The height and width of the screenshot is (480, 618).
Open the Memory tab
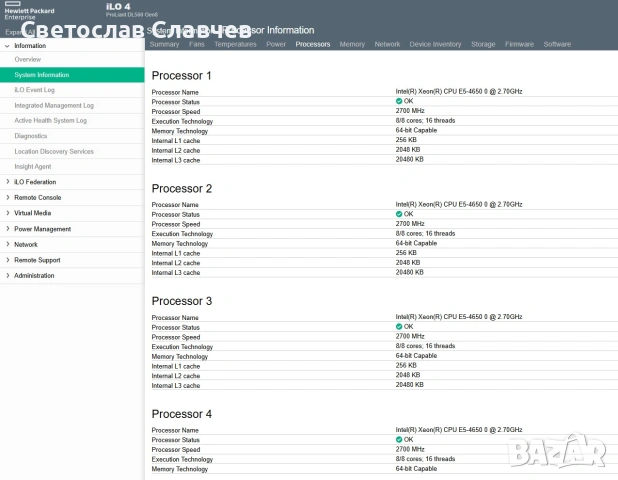352,44
